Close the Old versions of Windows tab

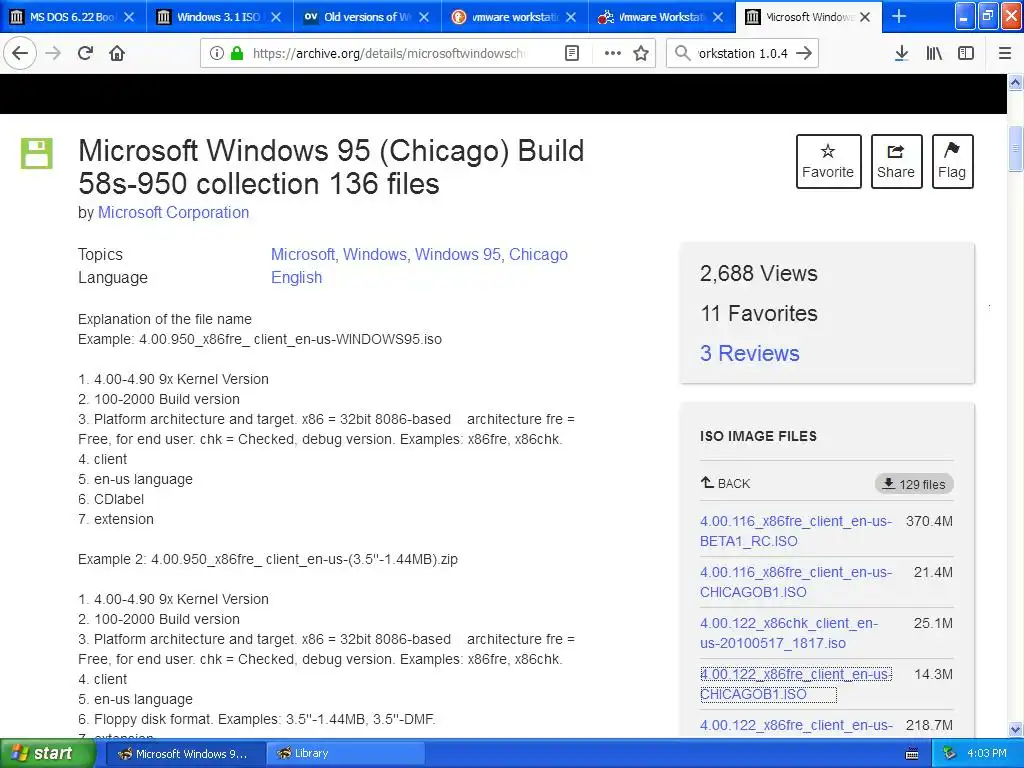coord(424,17)
